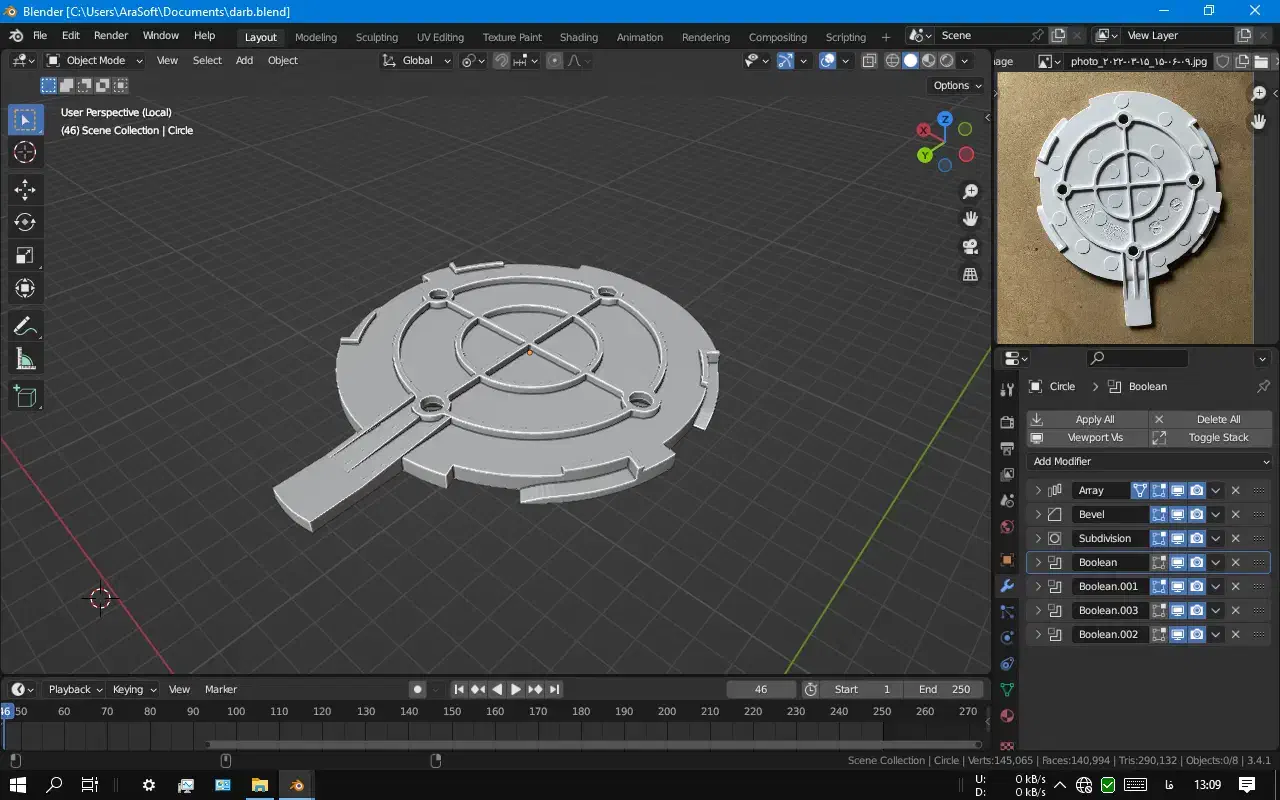Select the Move tool in the left toolbar
The height and width of the screenshot is (800, 1280).
click(x=25, y=189)
